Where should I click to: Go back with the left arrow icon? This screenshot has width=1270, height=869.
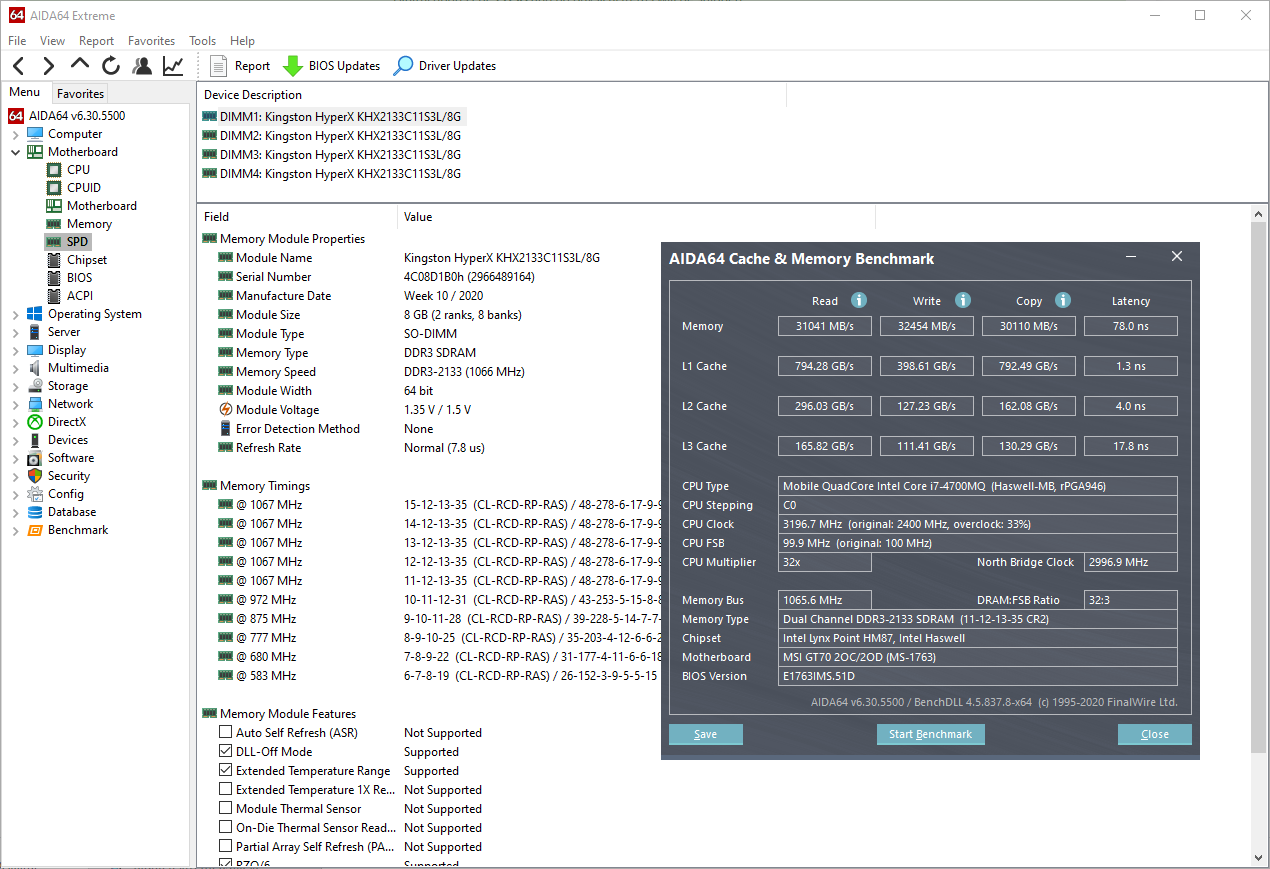pos(19,66)
